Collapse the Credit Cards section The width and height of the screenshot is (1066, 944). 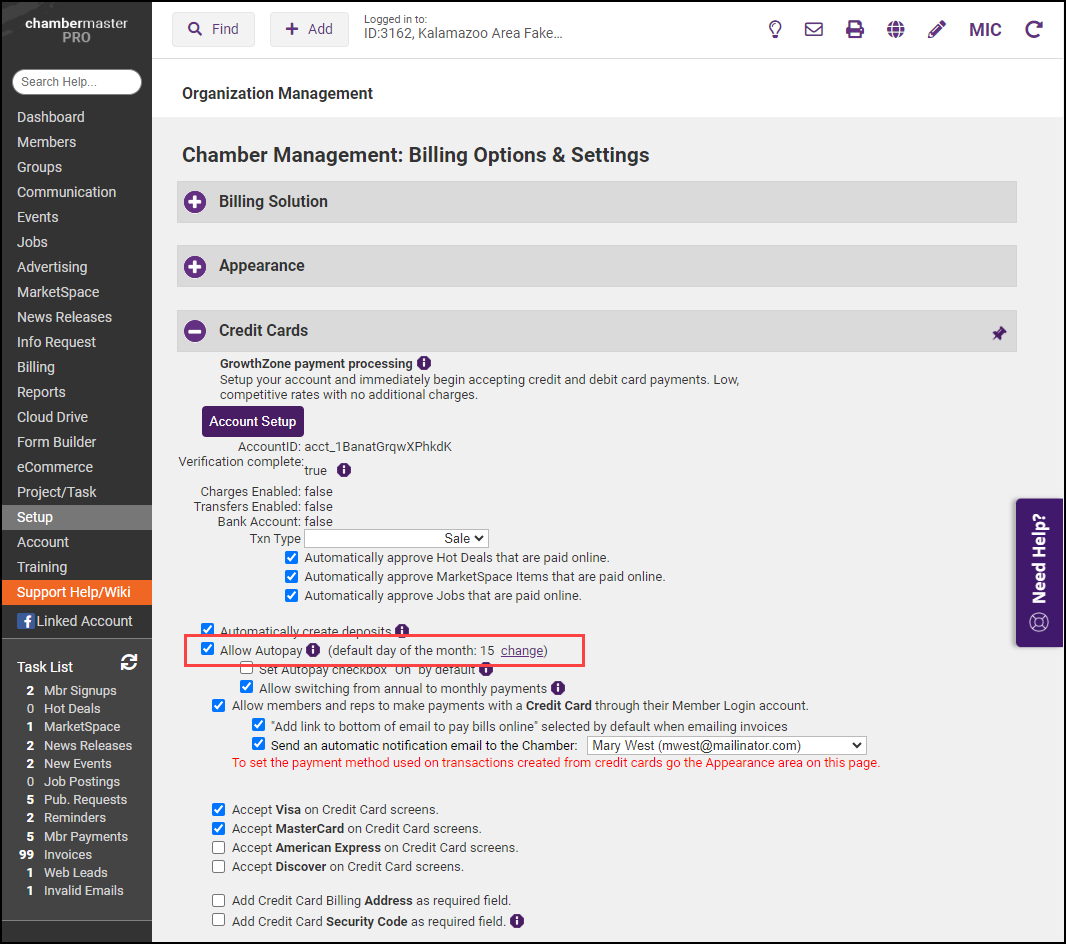click(195, 331)
